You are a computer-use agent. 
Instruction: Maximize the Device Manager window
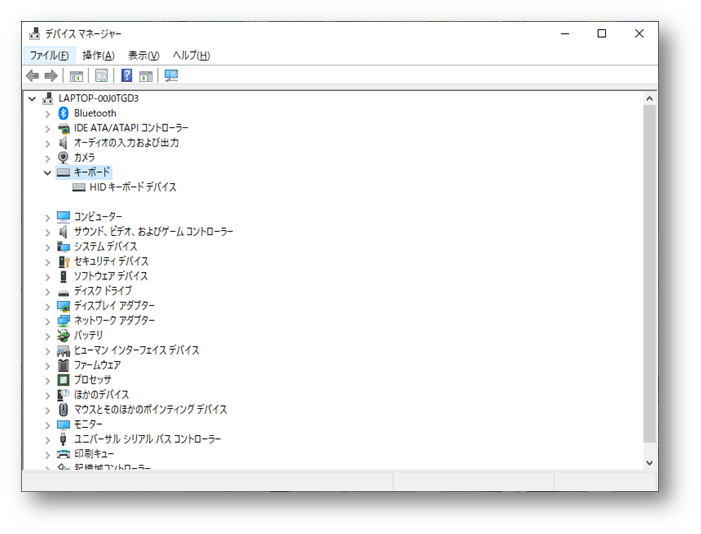click(x=602, y=34)
